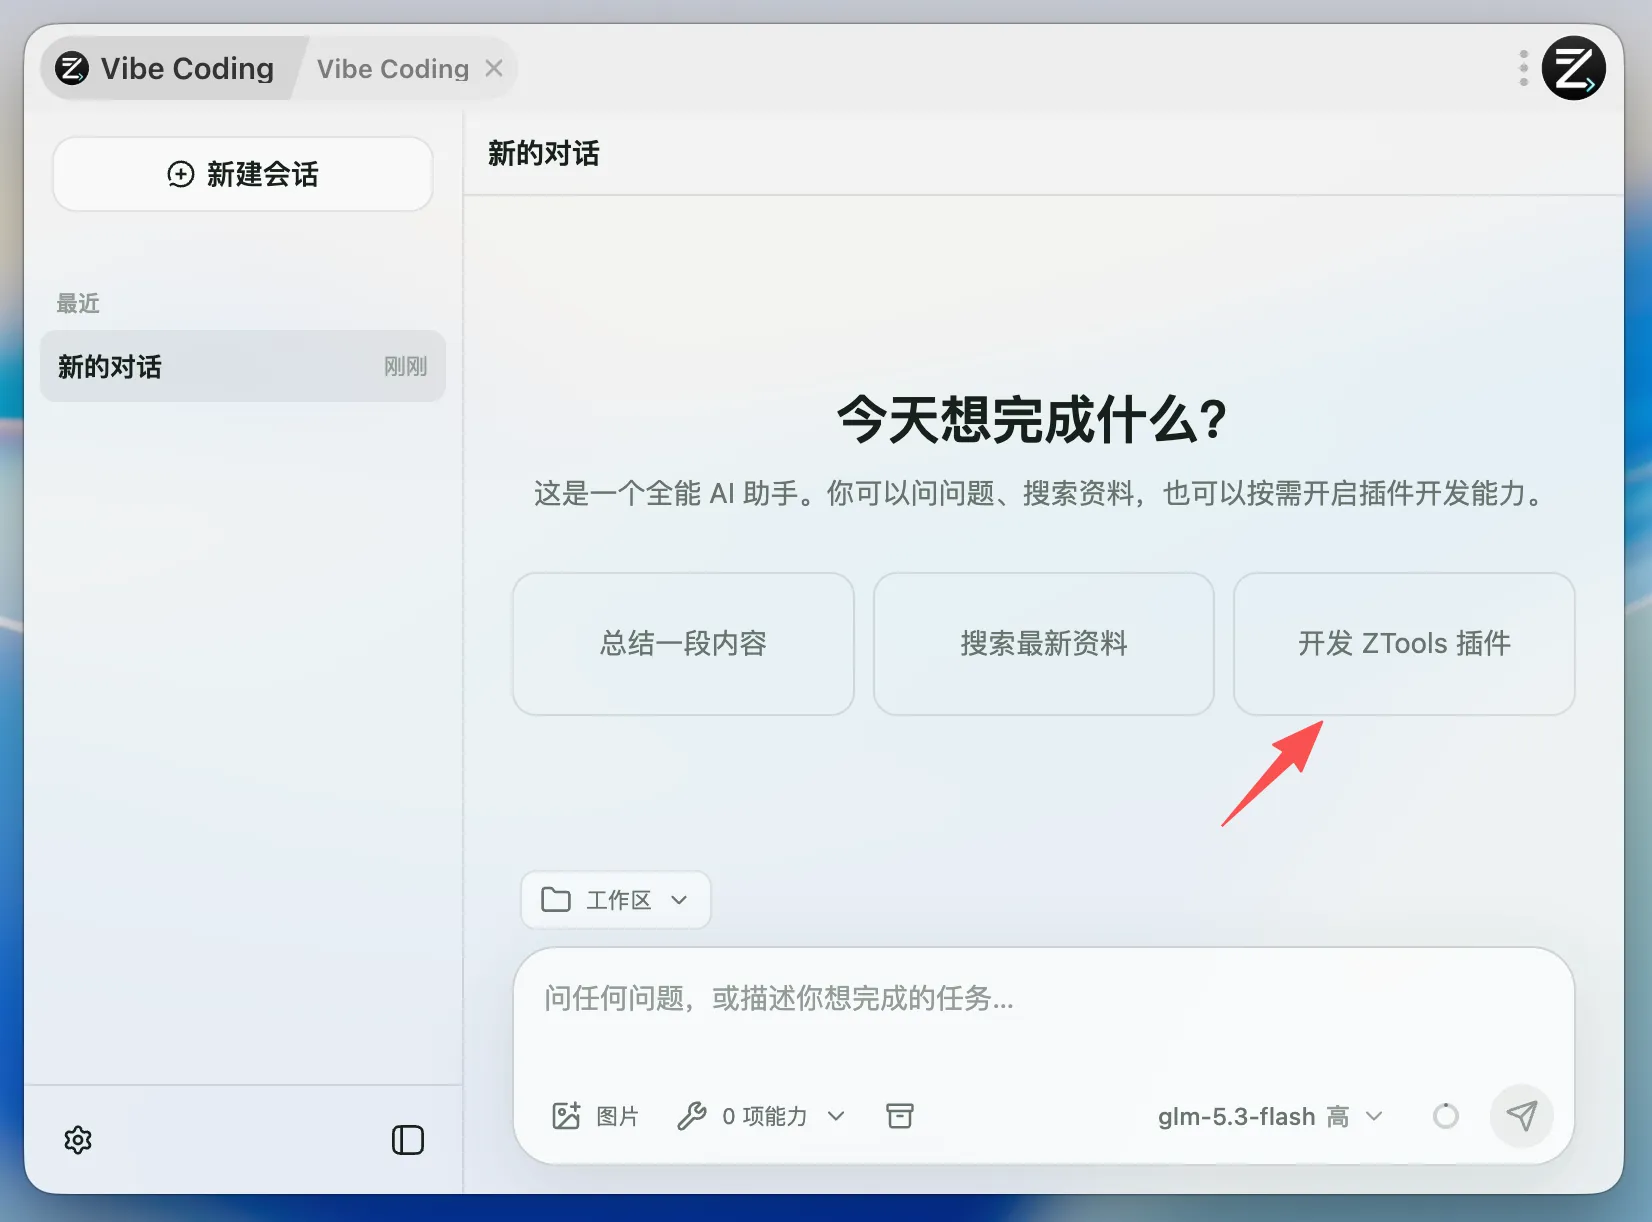Screen dimensions: 1652x1222
Task: Expand the 0 项能力 capabilities dropdown
Action: pyautogui.click(x=762, y=1116)
